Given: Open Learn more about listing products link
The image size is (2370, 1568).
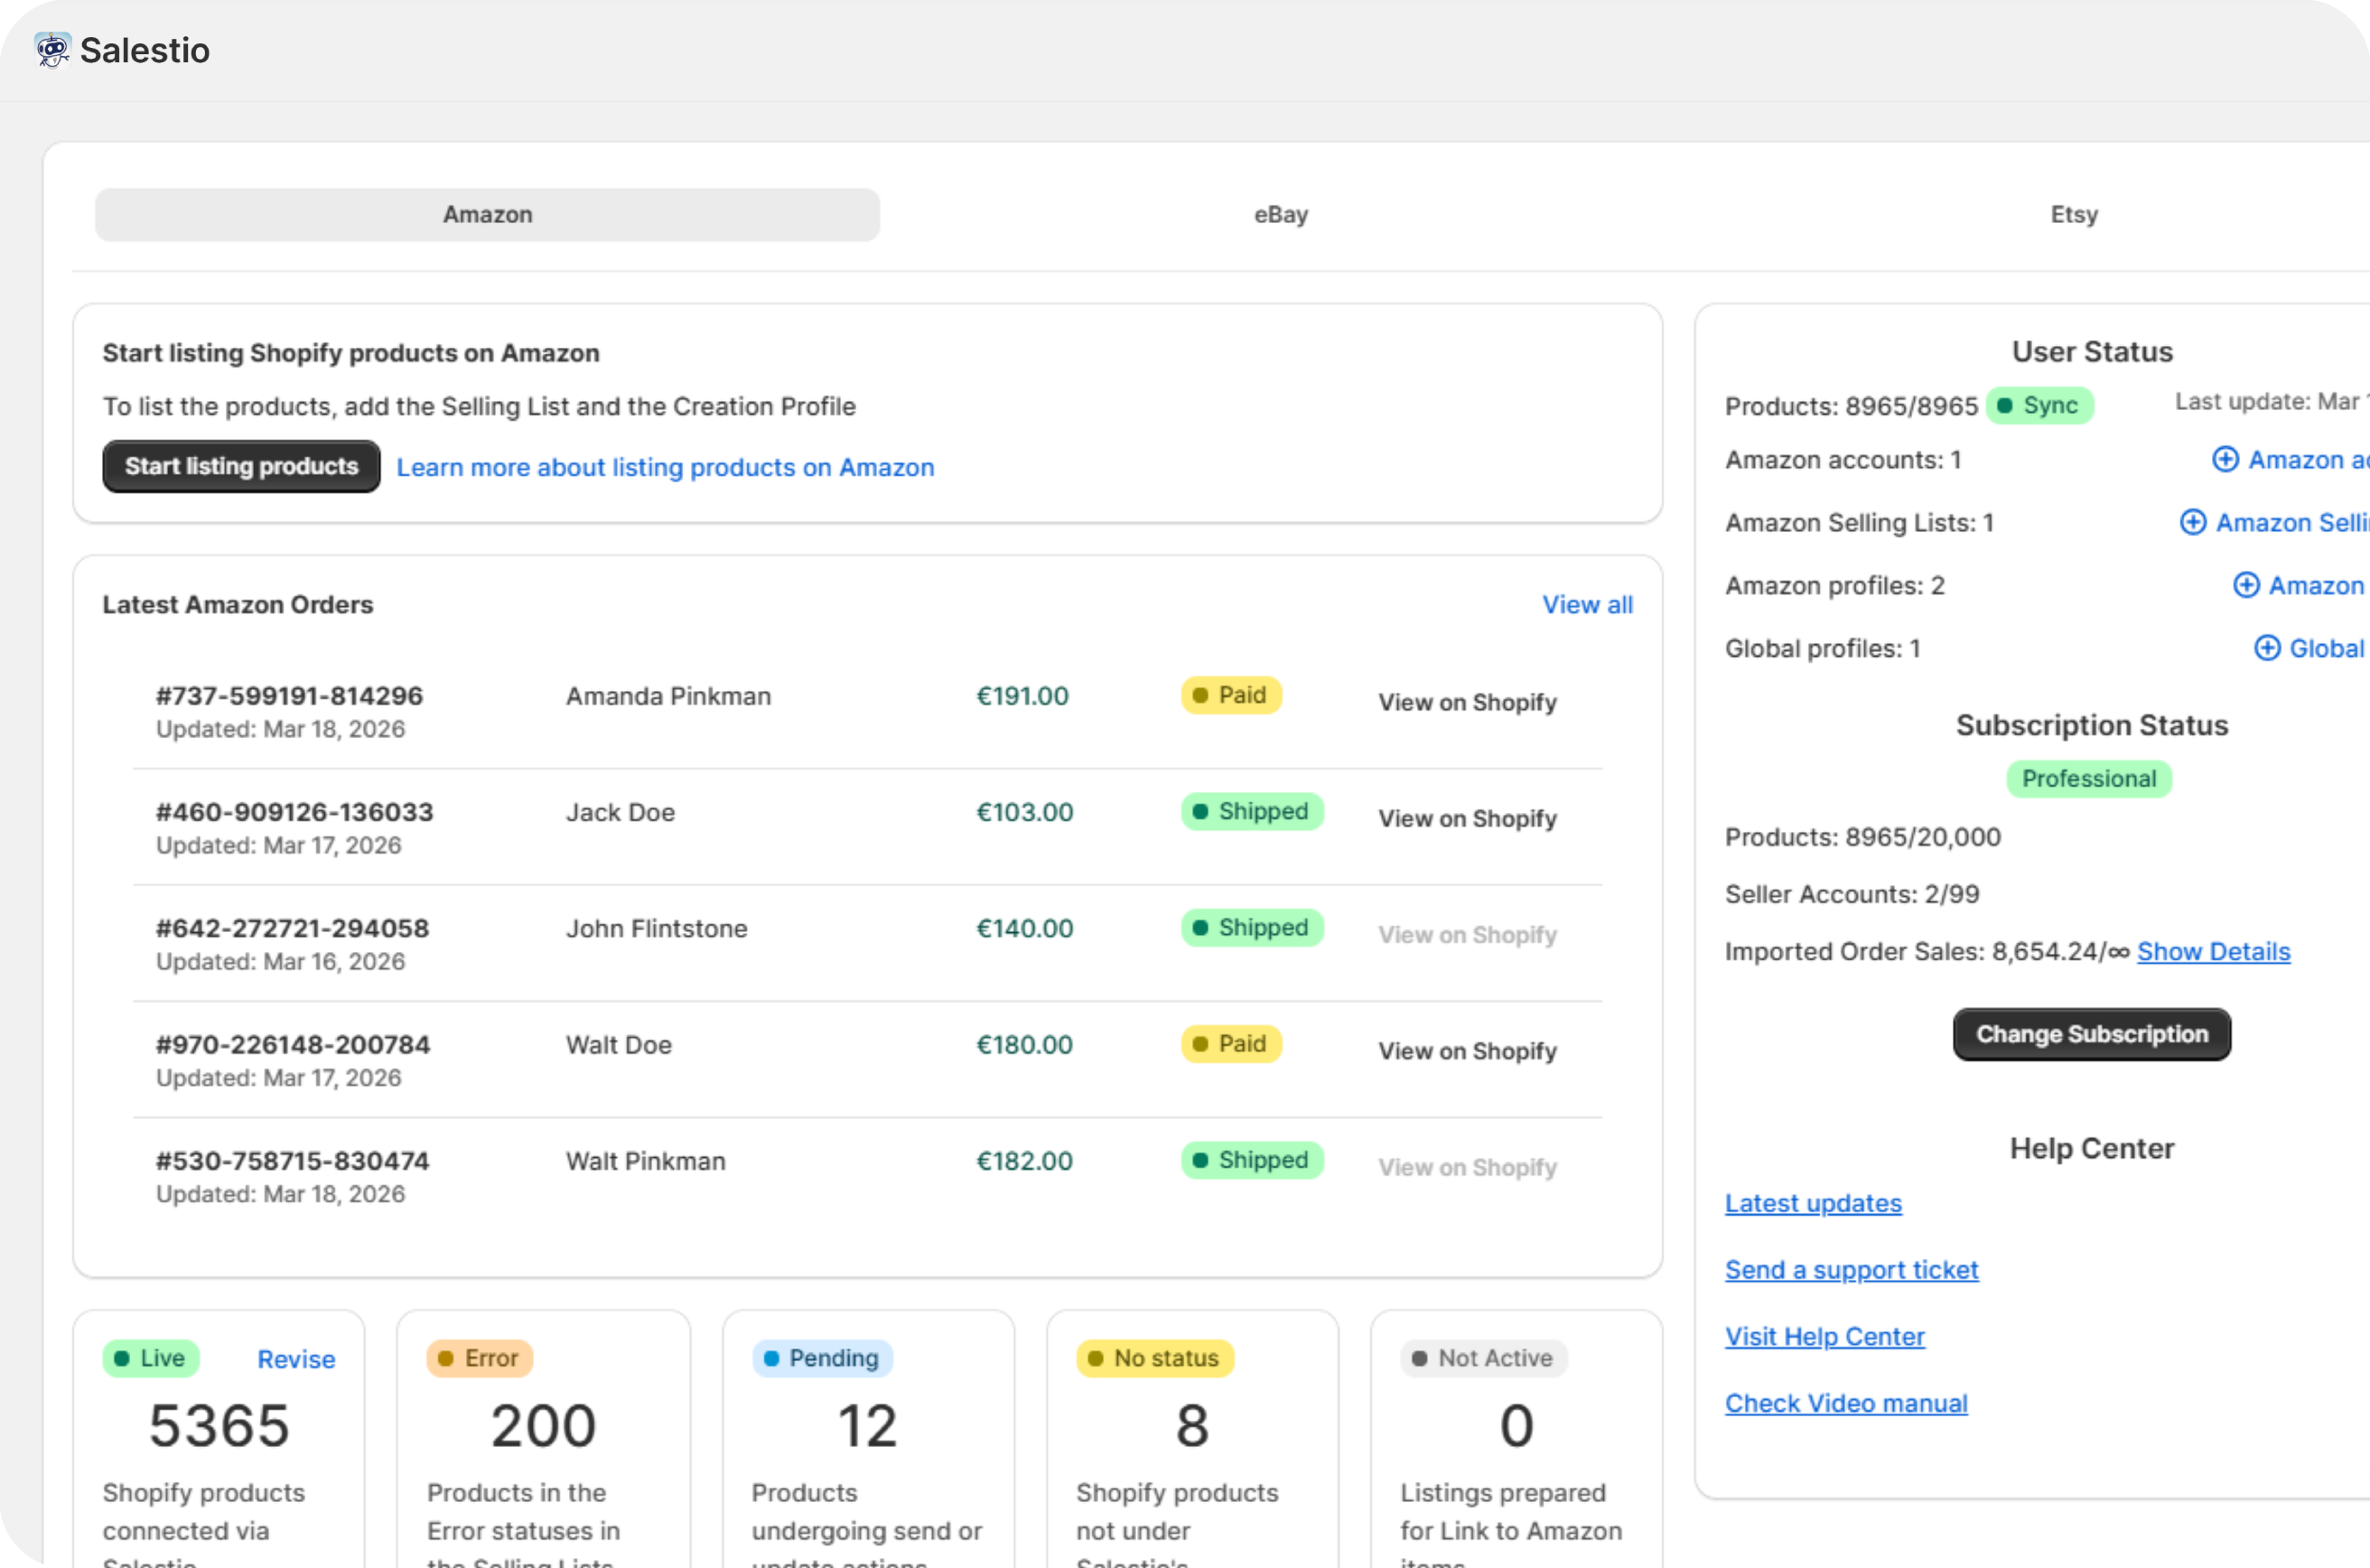Looking at the screenshot, I should point(665,468).
